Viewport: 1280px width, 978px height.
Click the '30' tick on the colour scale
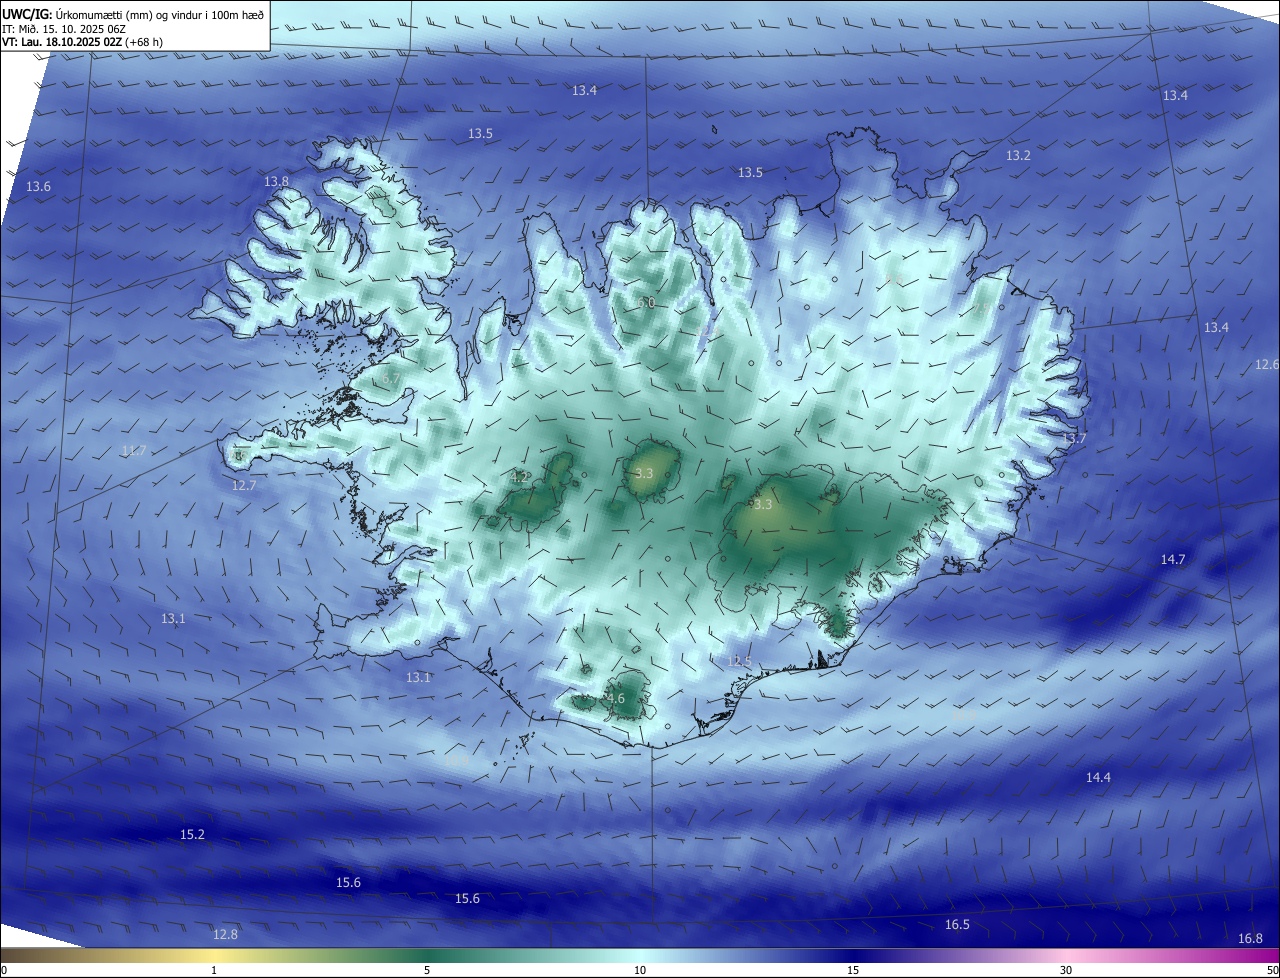pyautogui.click(x=1066, y=970)
